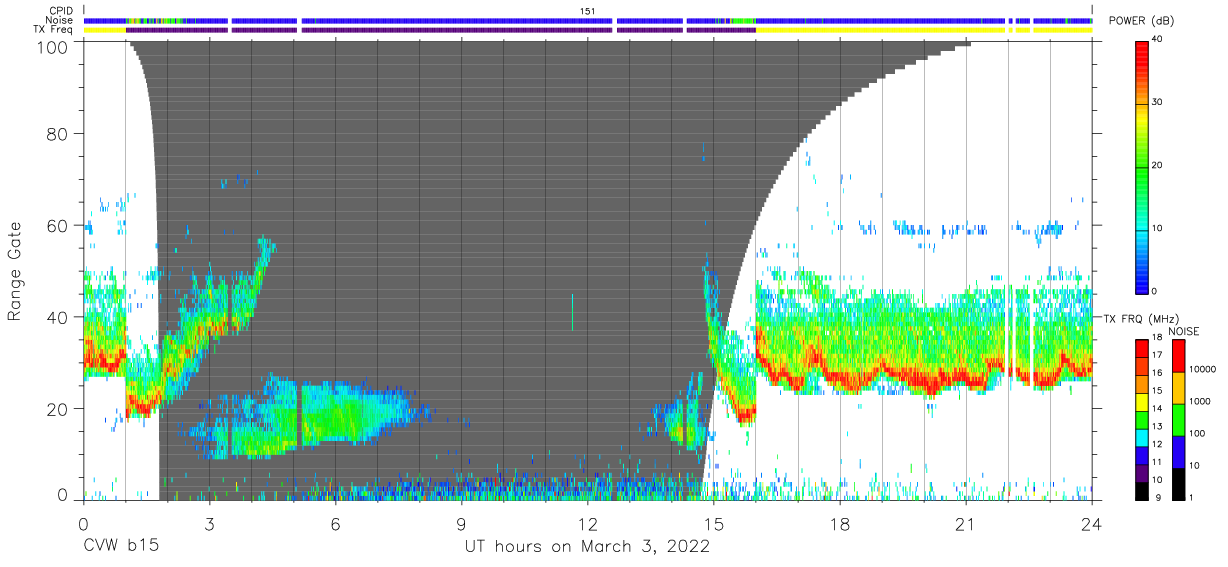Viewport: 1228px width, 567px height.
Task: Click the power color scale gradient bar
Action: 1143,166
